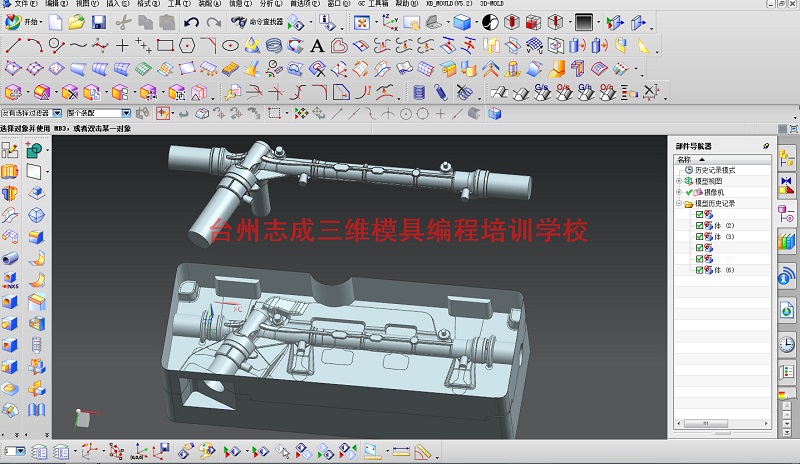800x464 pixels.
Task: Click the Extrude feature icon in left toolbar
Action: point(10,172)
